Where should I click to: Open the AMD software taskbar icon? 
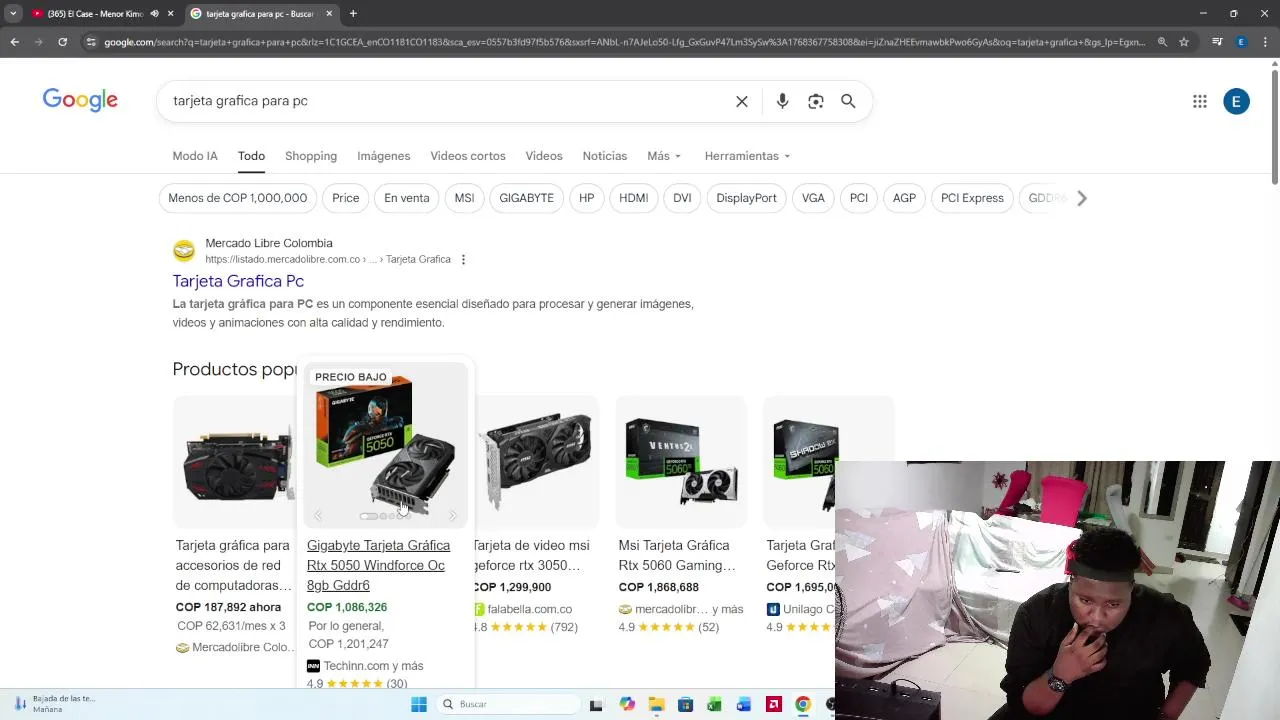[x=773, y=704]
